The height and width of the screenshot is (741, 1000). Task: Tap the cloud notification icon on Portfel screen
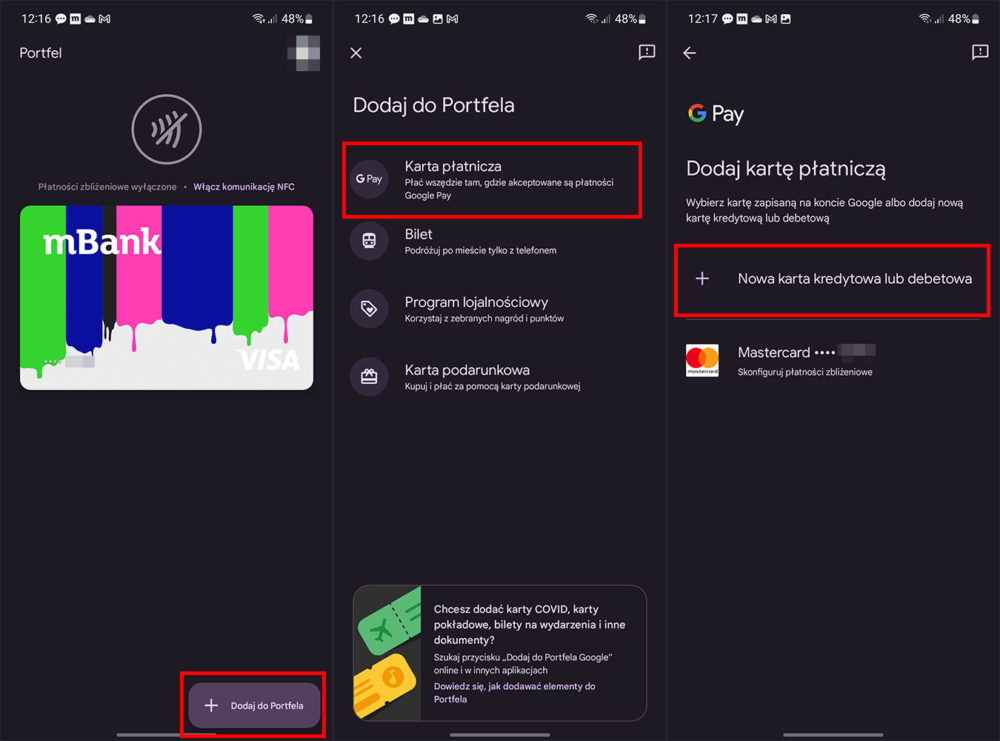point(90,19)
